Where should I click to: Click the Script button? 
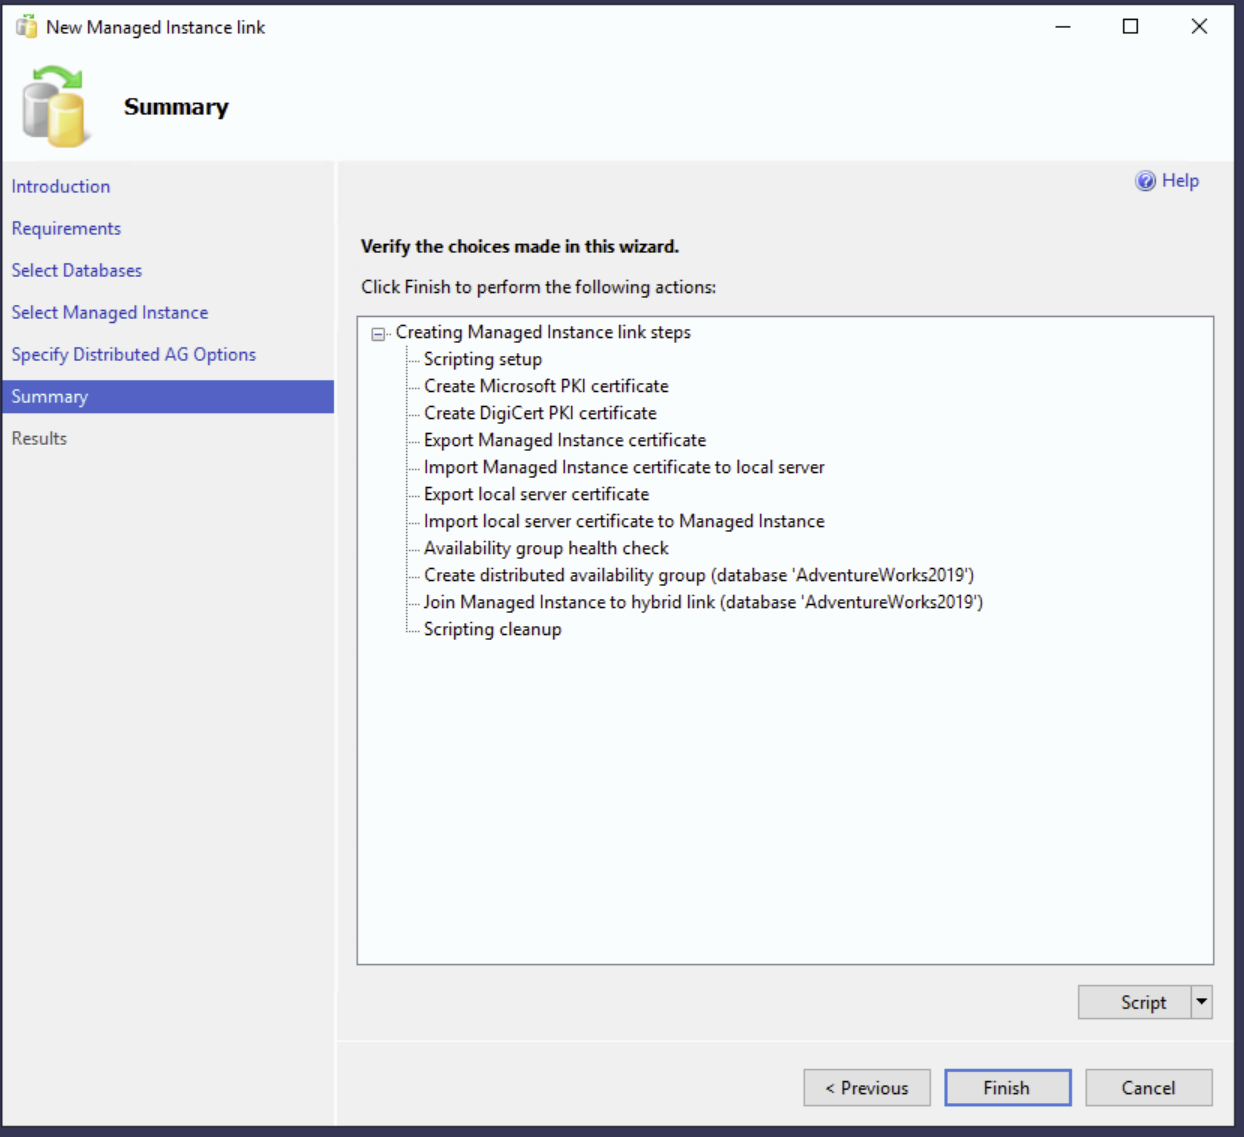point(1135,1002)
